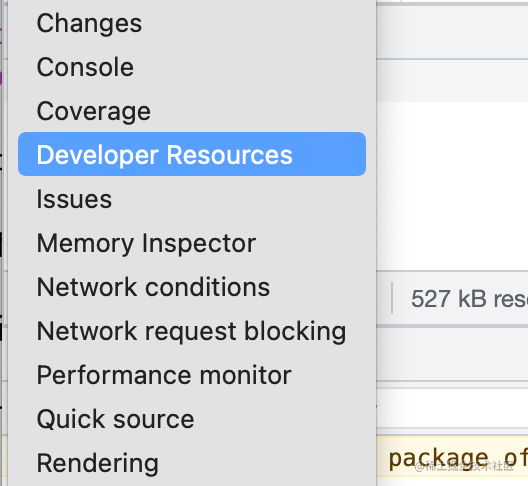Screen dimensions: 528x486
Task: Choose Quick source from the menu
Action: [116, 419]
